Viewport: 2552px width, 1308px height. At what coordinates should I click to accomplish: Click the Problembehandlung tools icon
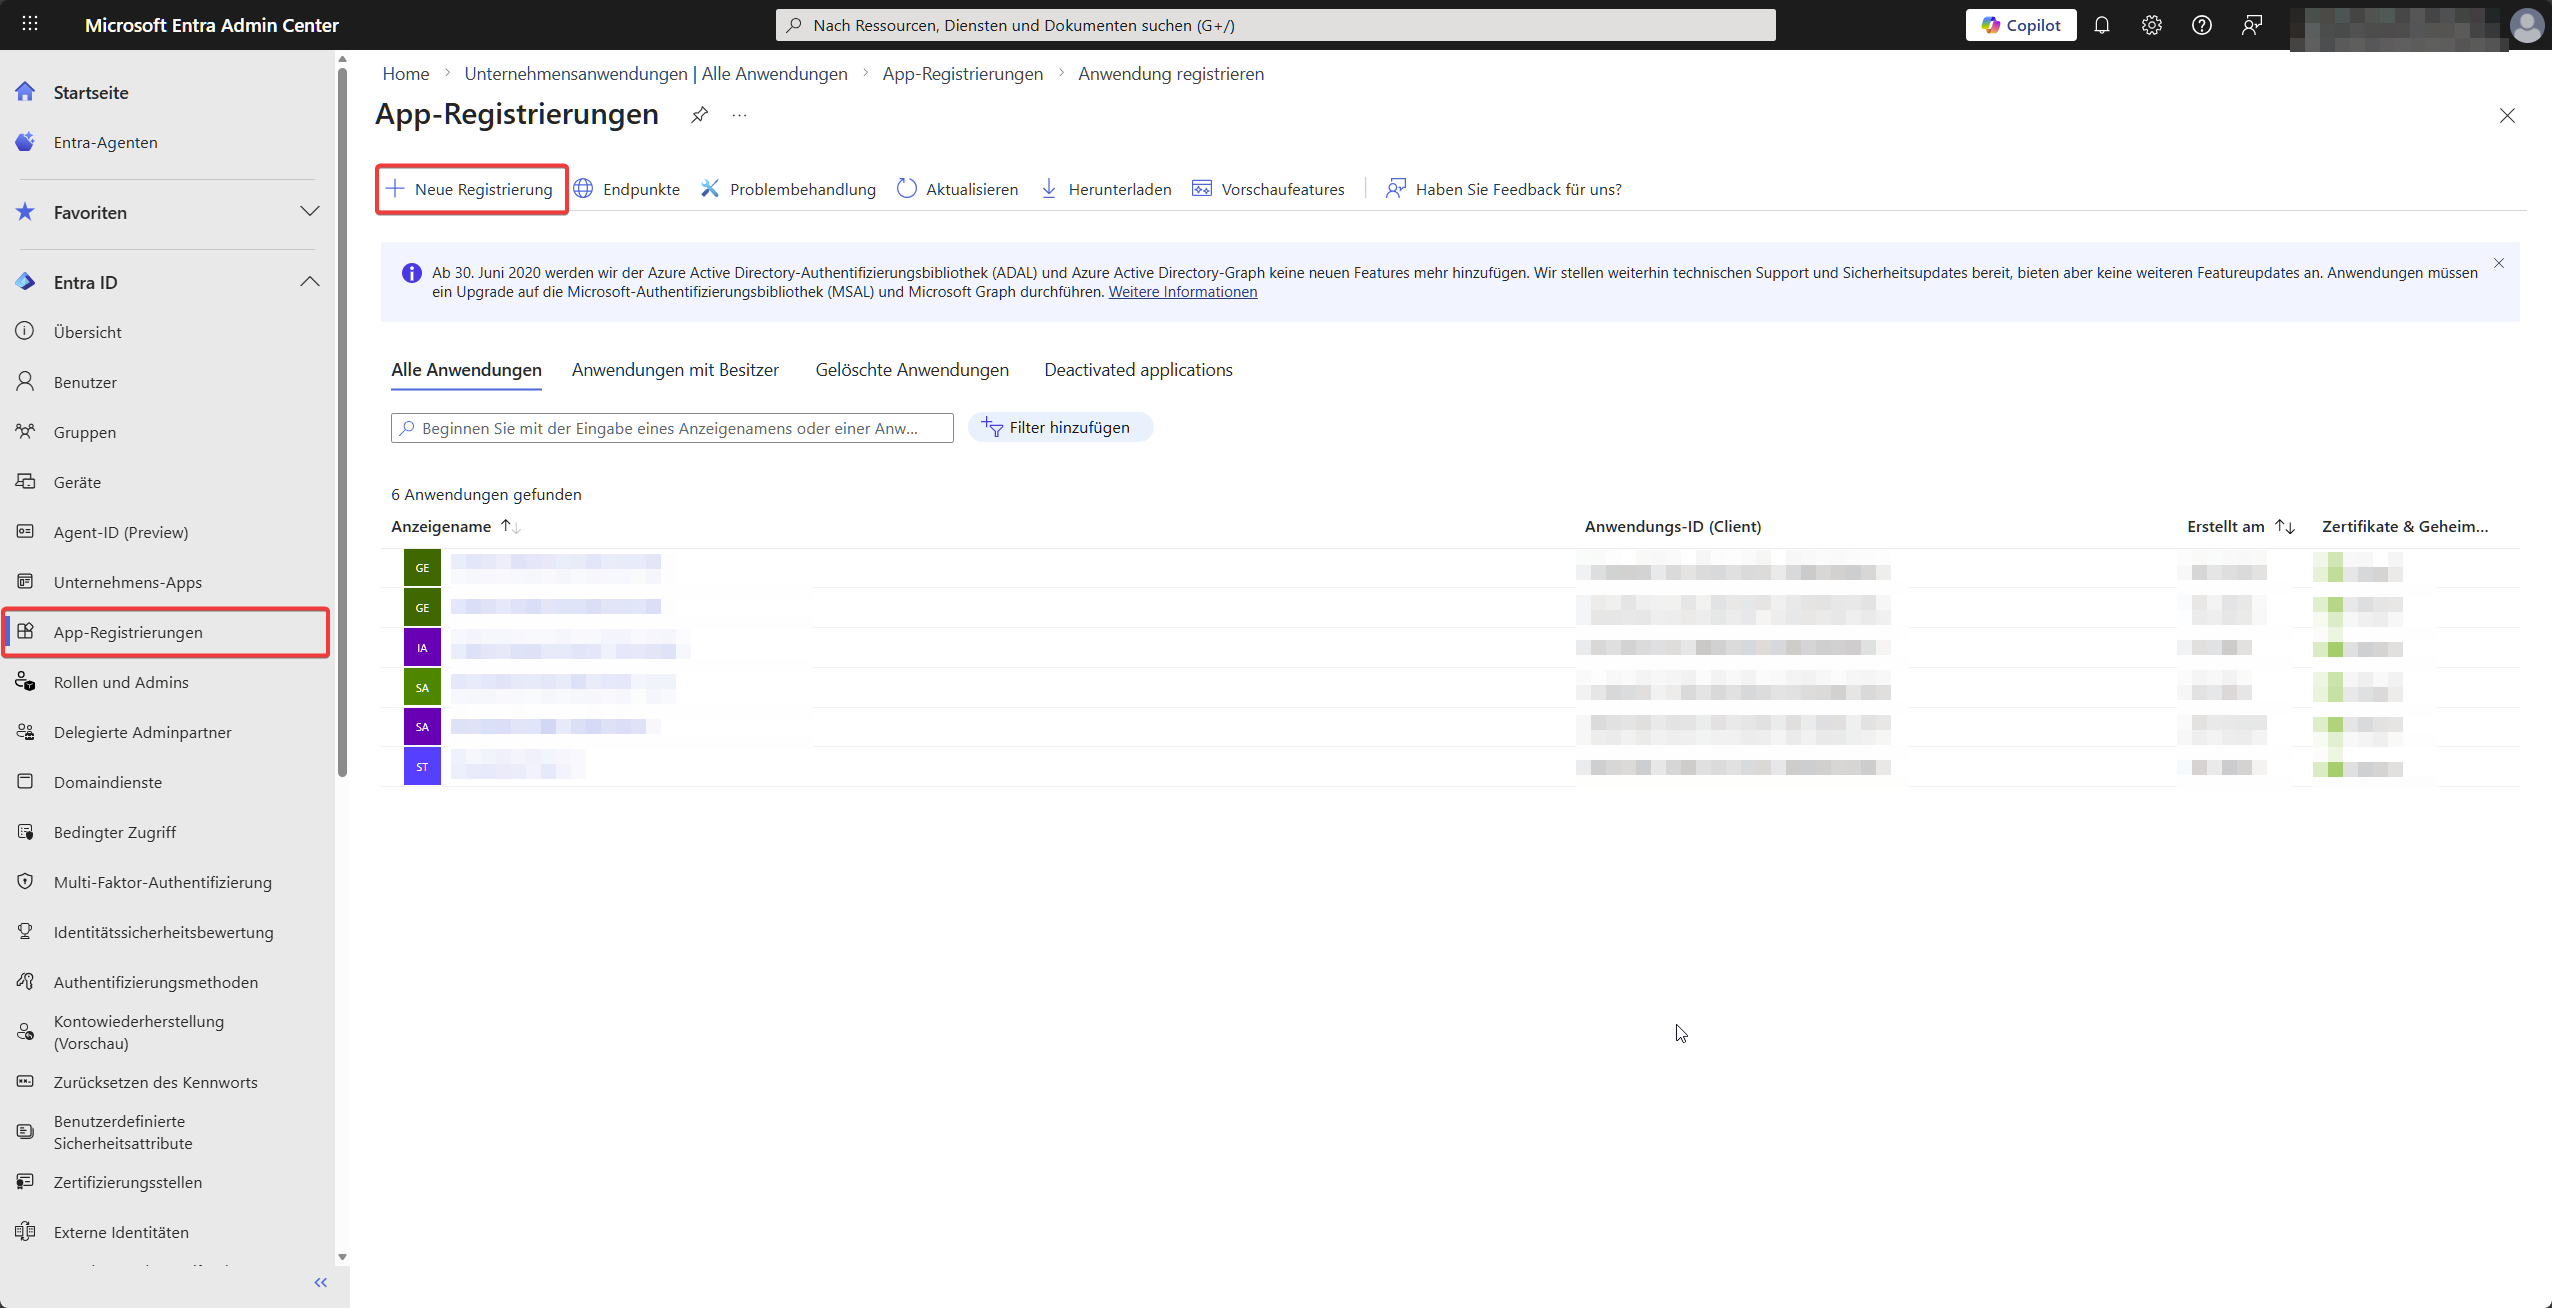pos(710,189)
